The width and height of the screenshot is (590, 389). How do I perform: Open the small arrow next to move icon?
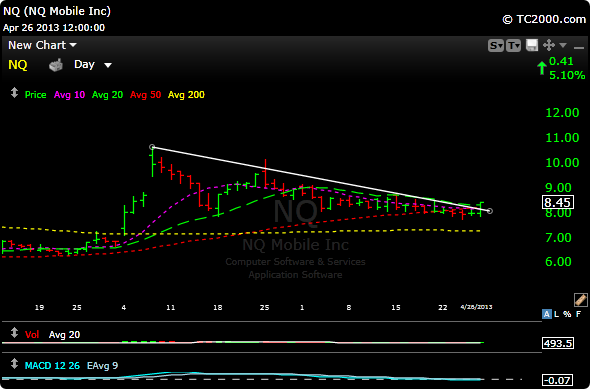[563, 46]
